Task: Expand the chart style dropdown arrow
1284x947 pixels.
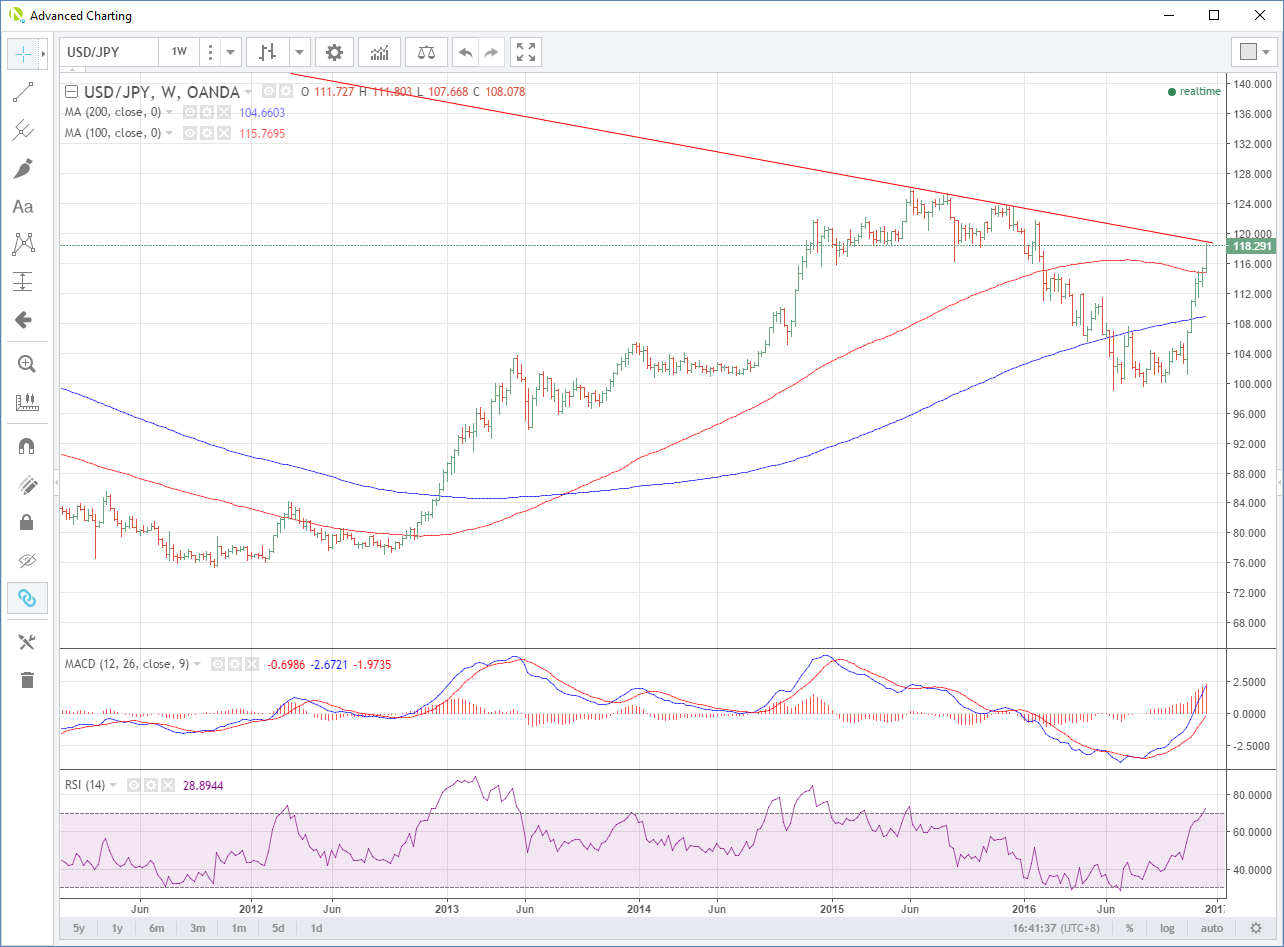Action: click(x=299, y=52)
